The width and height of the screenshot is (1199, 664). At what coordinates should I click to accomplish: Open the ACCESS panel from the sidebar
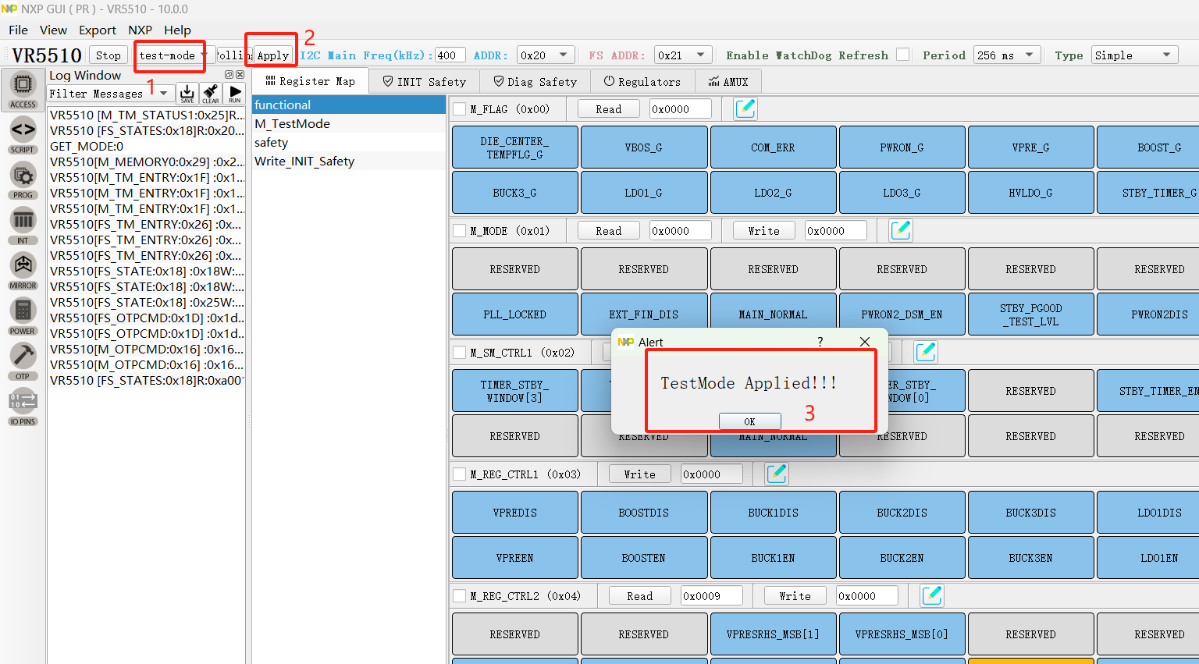[x=23, y=89]
